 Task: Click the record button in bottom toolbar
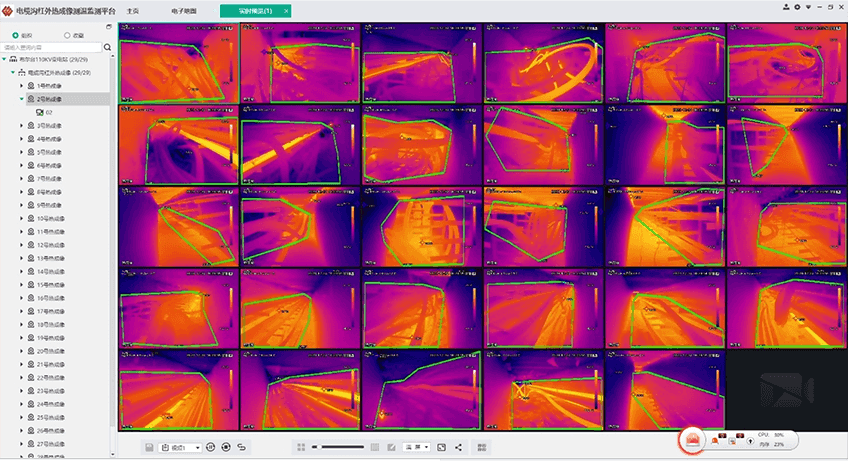point(226,447)
